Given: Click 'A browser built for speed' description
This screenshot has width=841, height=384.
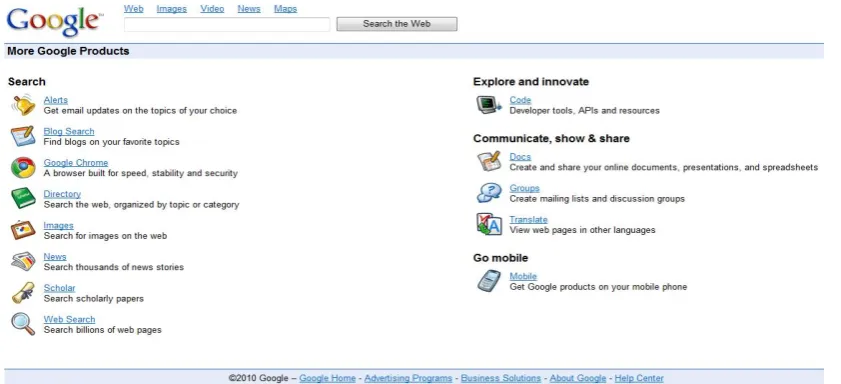Looking at the screenshot, I should 141,173.
